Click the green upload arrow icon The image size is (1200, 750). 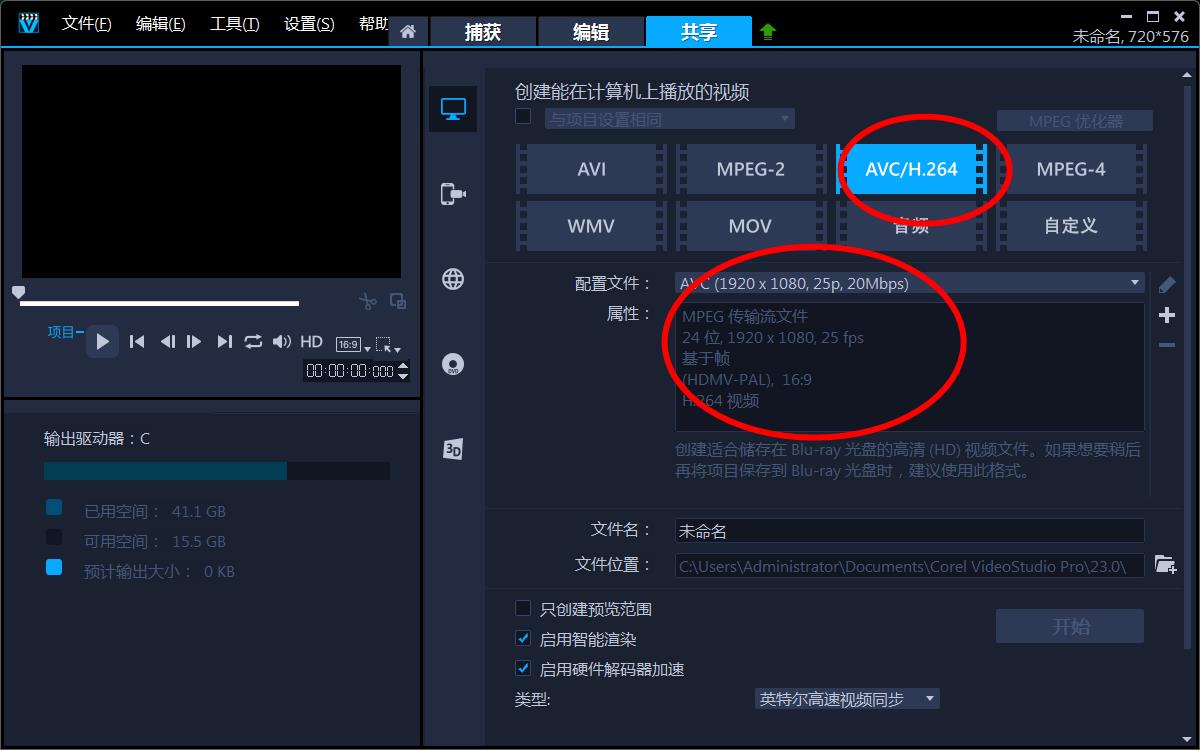point(768,31)
